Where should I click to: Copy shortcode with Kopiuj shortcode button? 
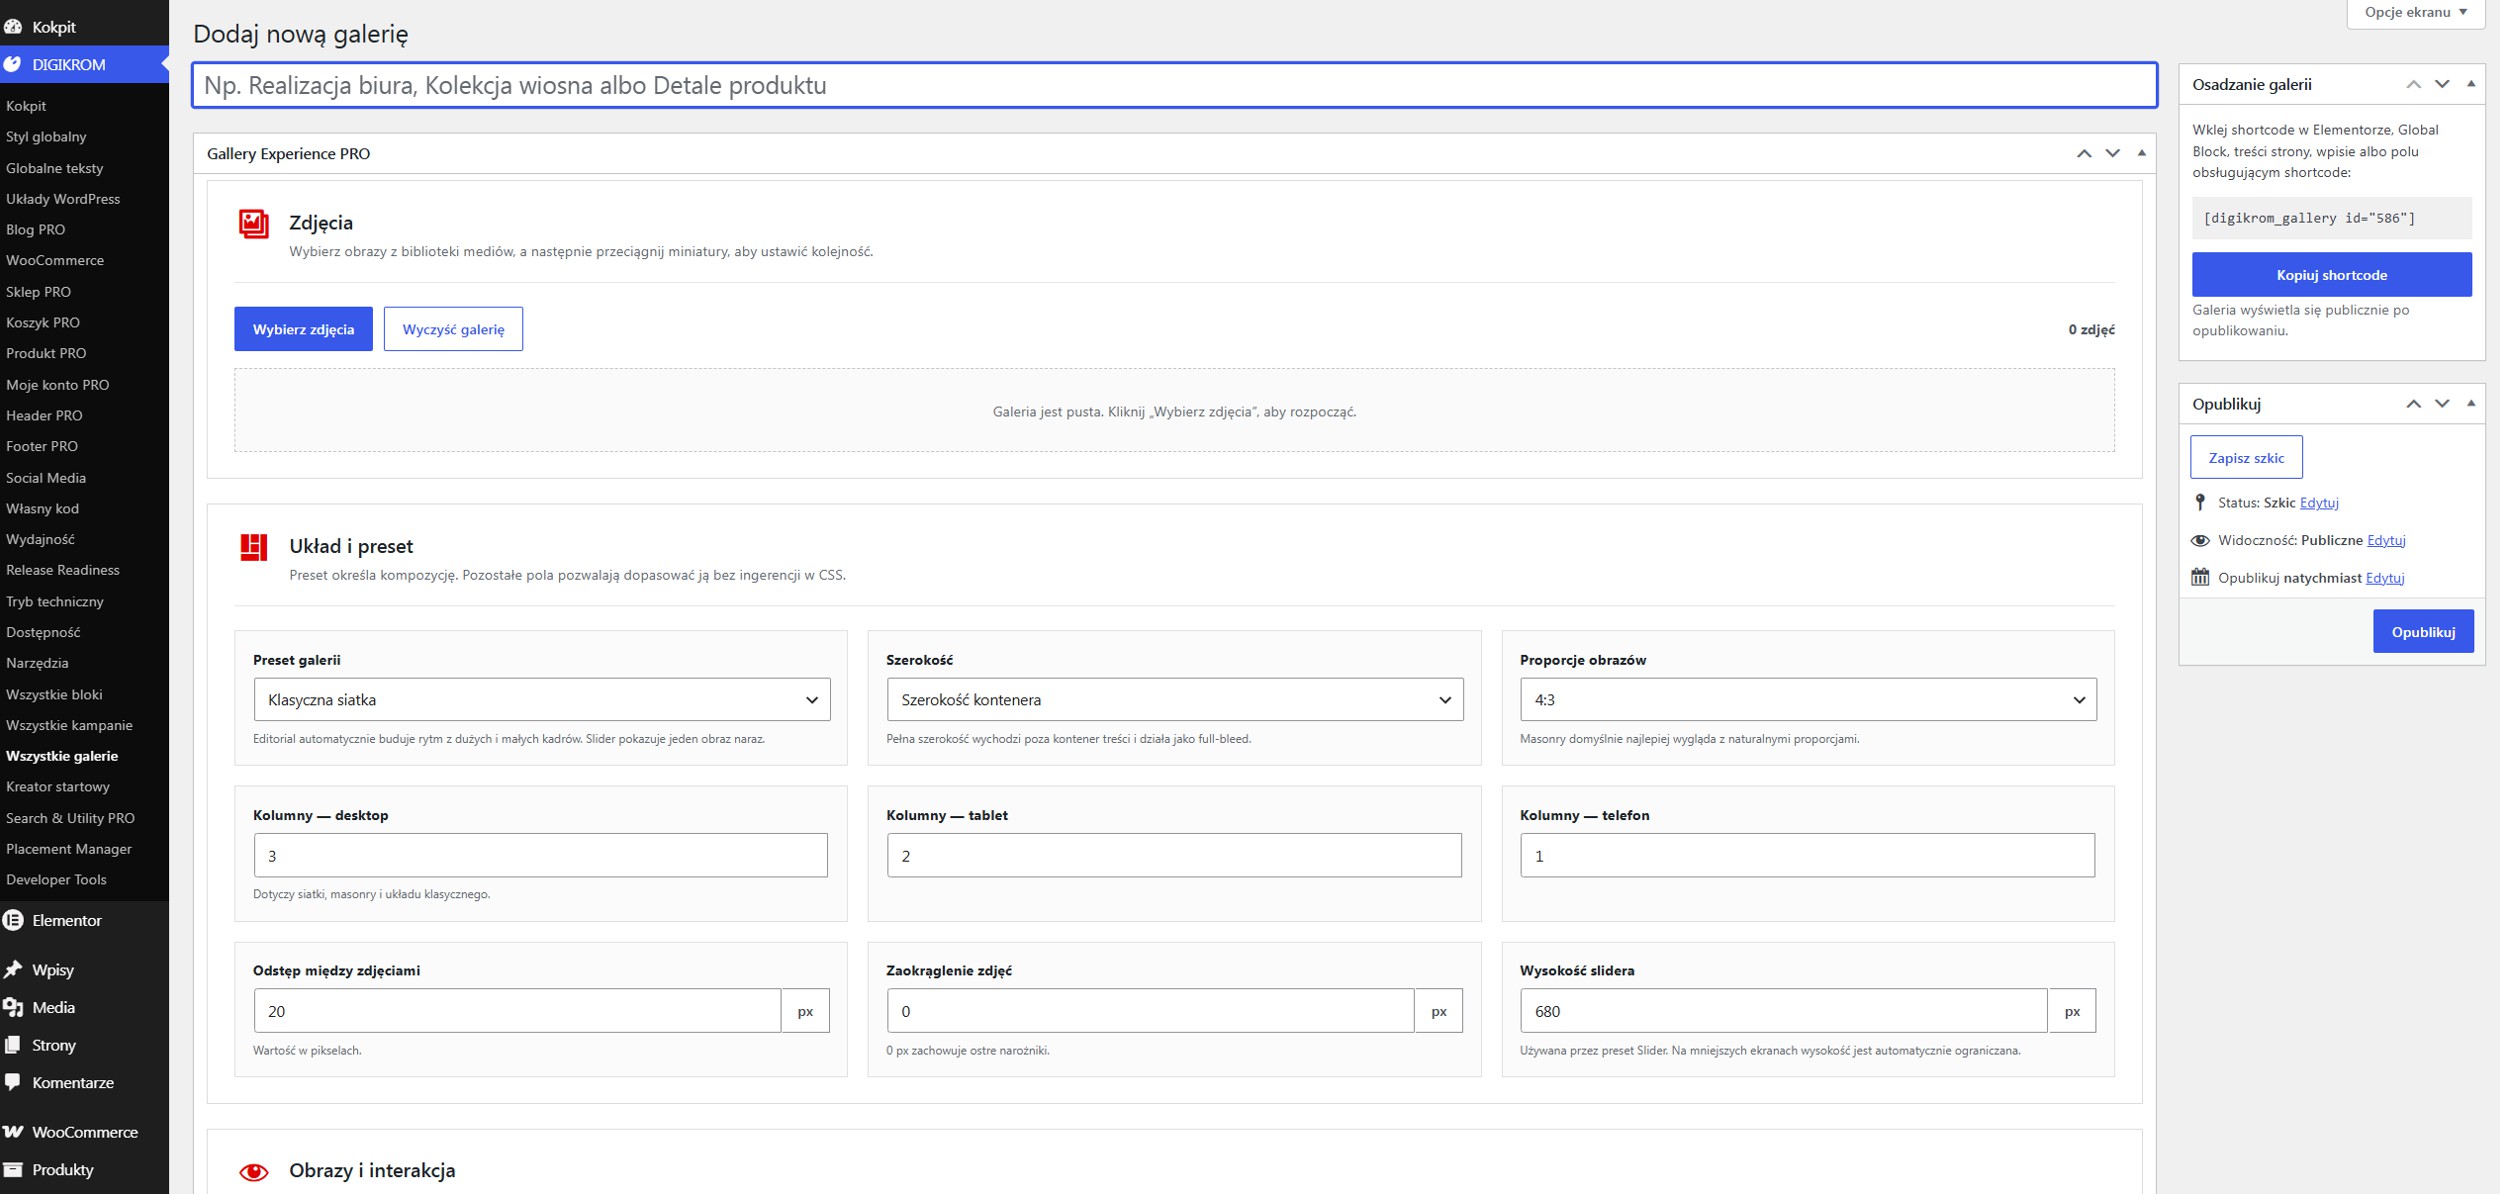[2331, 274]
